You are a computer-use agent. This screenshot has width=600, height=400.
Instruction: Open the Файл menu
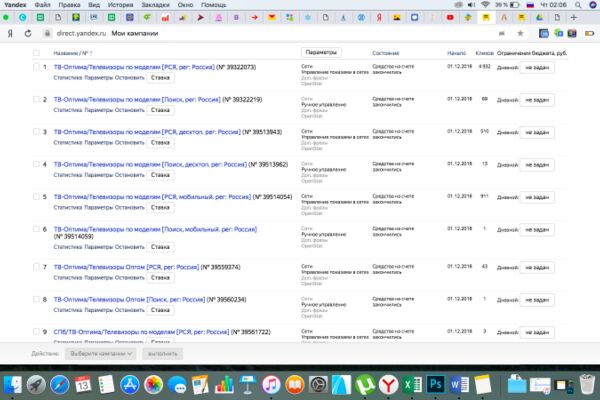click(x=42, y=5)
